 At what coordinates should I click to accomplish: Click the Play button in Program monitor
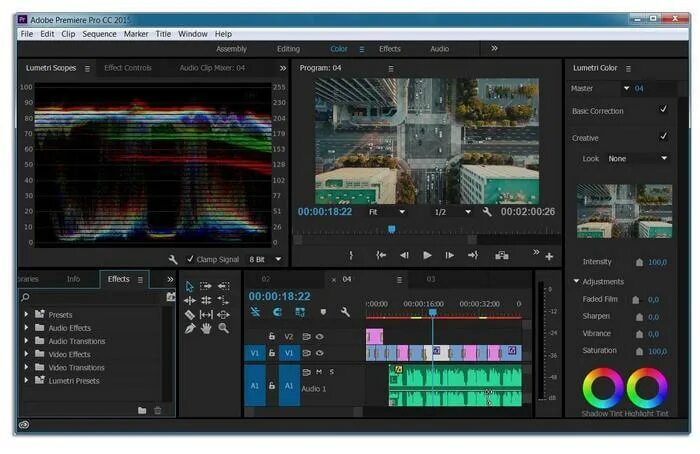(427, 255)
